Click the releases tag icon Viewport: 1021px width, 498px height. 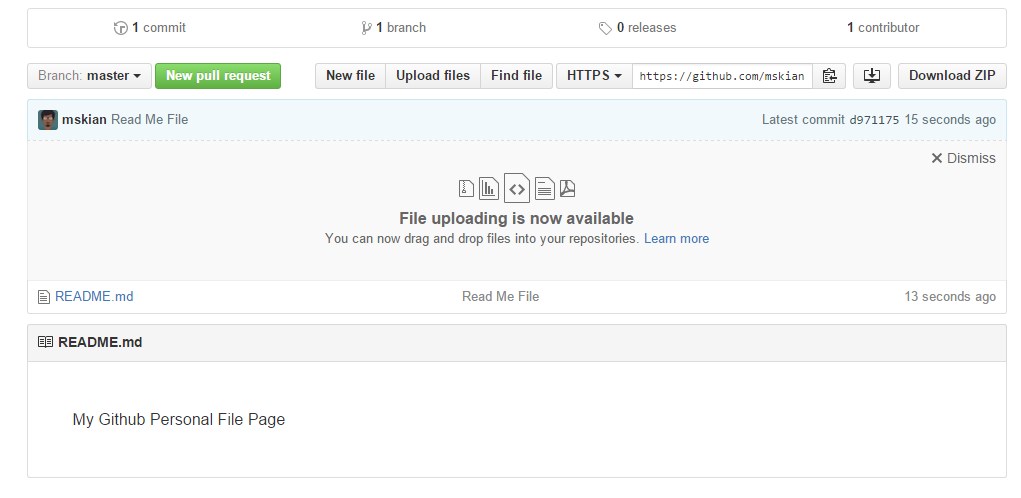click(605, 28)
